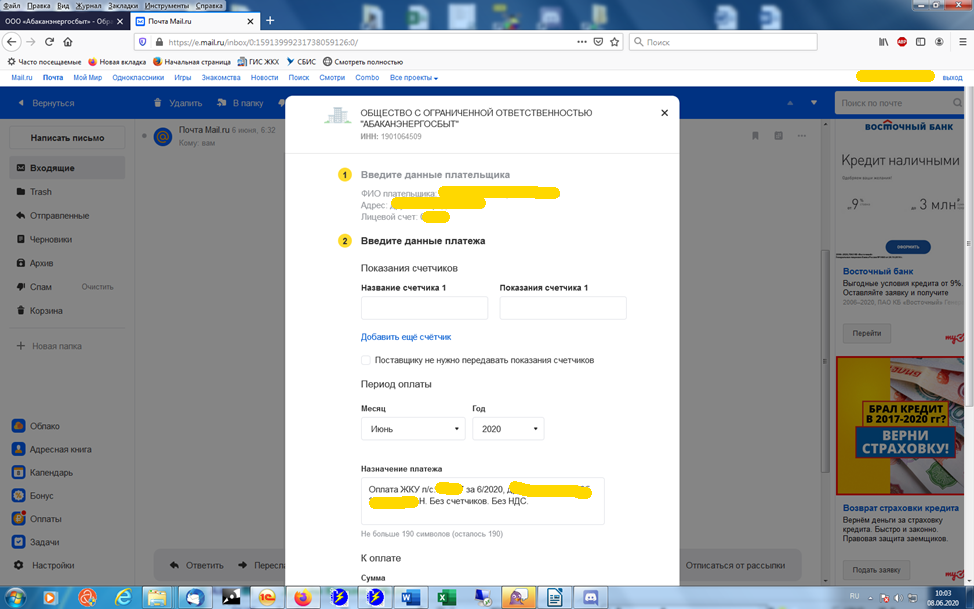Bookmark this page with the star icon
The height and width of the screenshot is (609, 974).
coord(614,42)
